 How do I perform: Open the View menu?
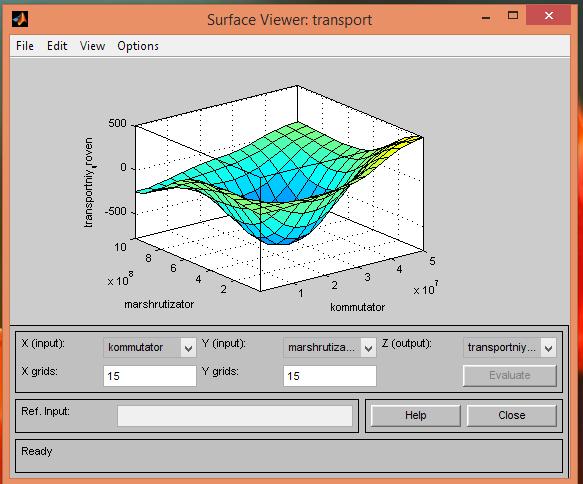point(93,46)
